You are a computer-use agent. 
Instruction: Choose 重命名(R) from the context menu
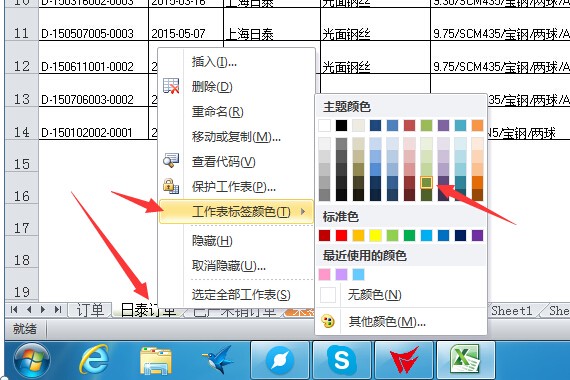point(217,112)
